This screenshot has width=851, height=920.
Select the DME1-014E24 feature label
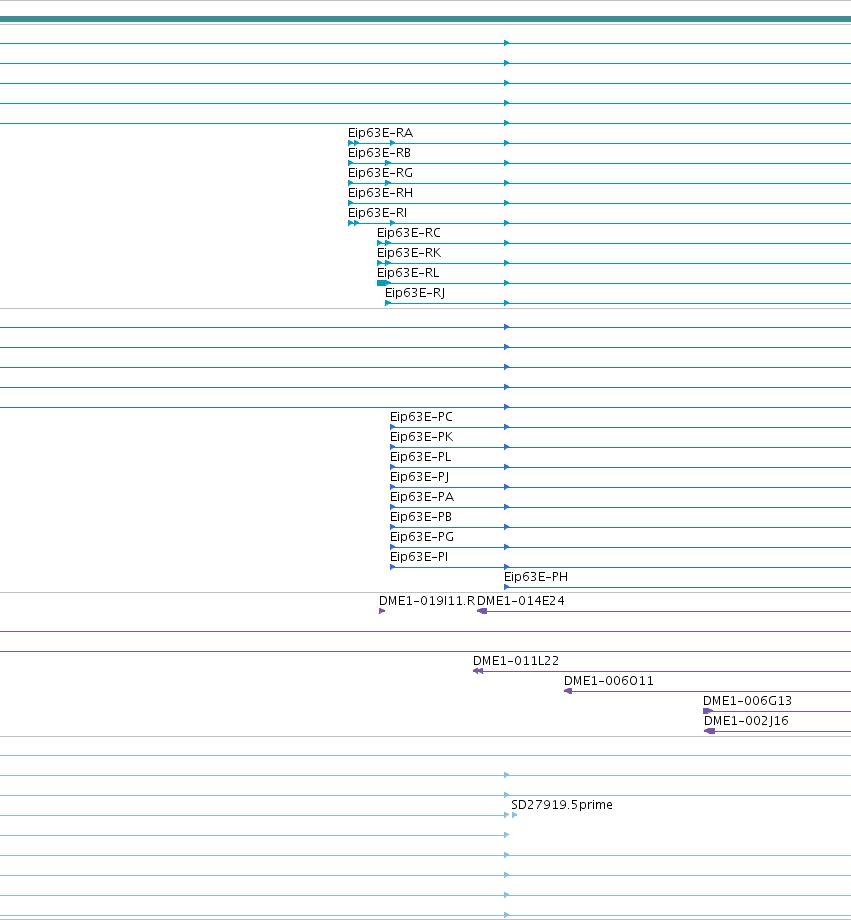pyautogui.click(x=521, y=601)
